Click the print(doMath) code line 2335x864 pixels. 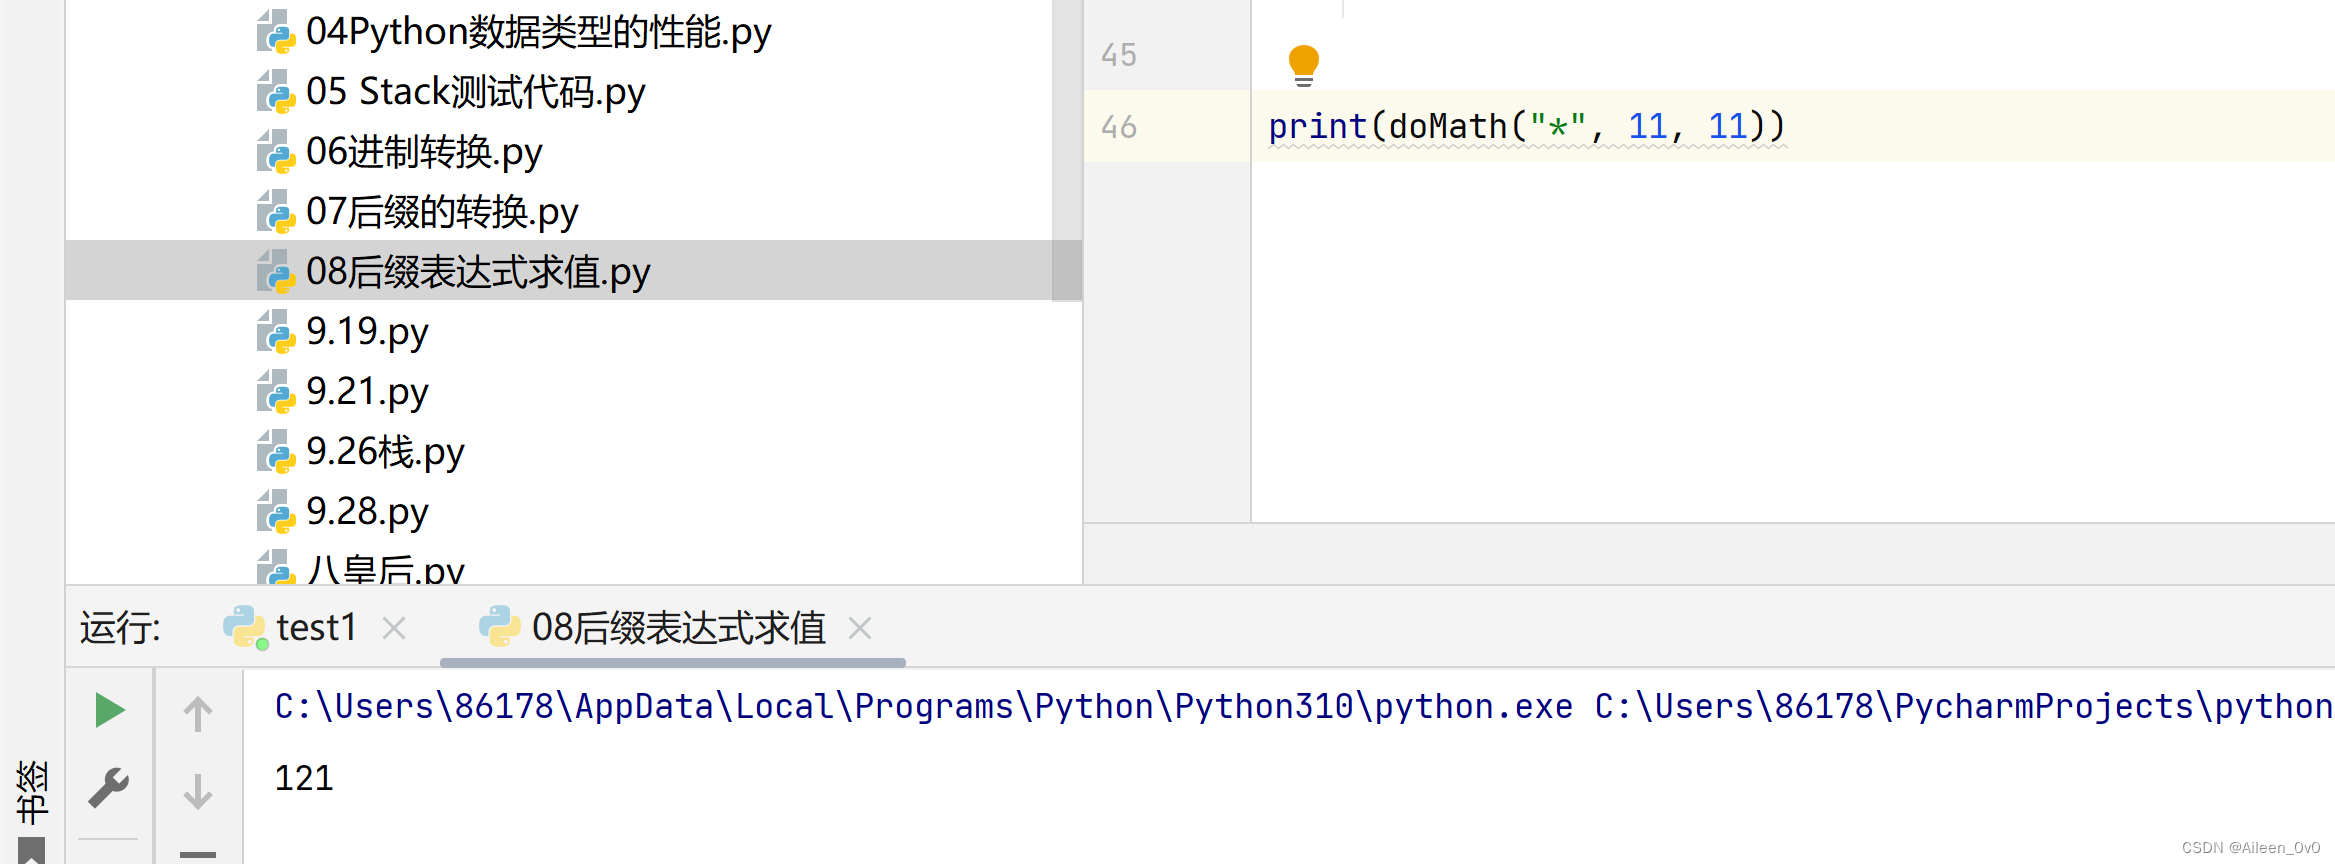pos(1525,127)
